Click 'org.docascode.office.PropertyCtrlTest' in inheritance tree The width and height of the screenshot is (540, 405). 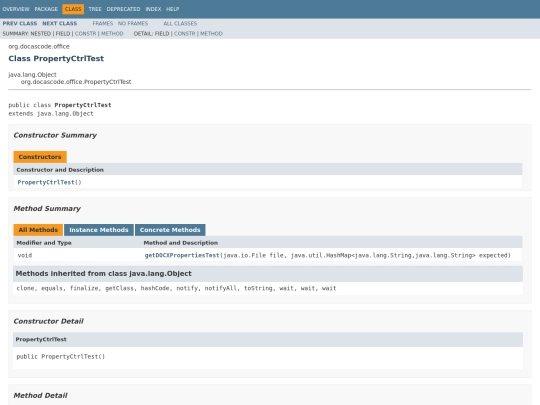coord(76,82)
